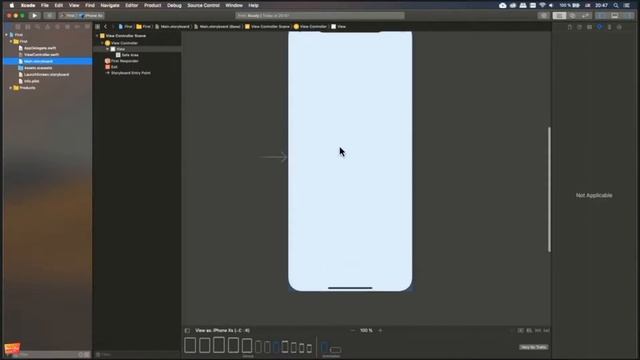Open the Report navigator tab
Screen dimensions: 640x360
(87, 27)
